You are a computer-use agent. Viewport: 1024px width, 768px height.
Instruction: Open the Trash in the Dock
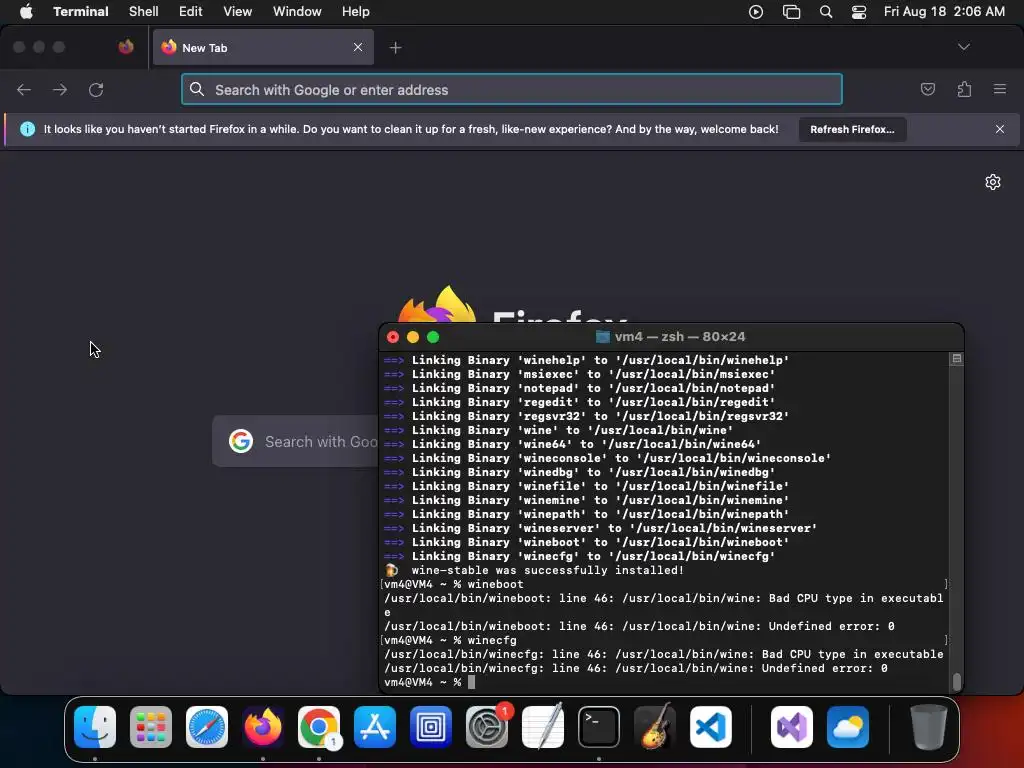pos(928,726)
